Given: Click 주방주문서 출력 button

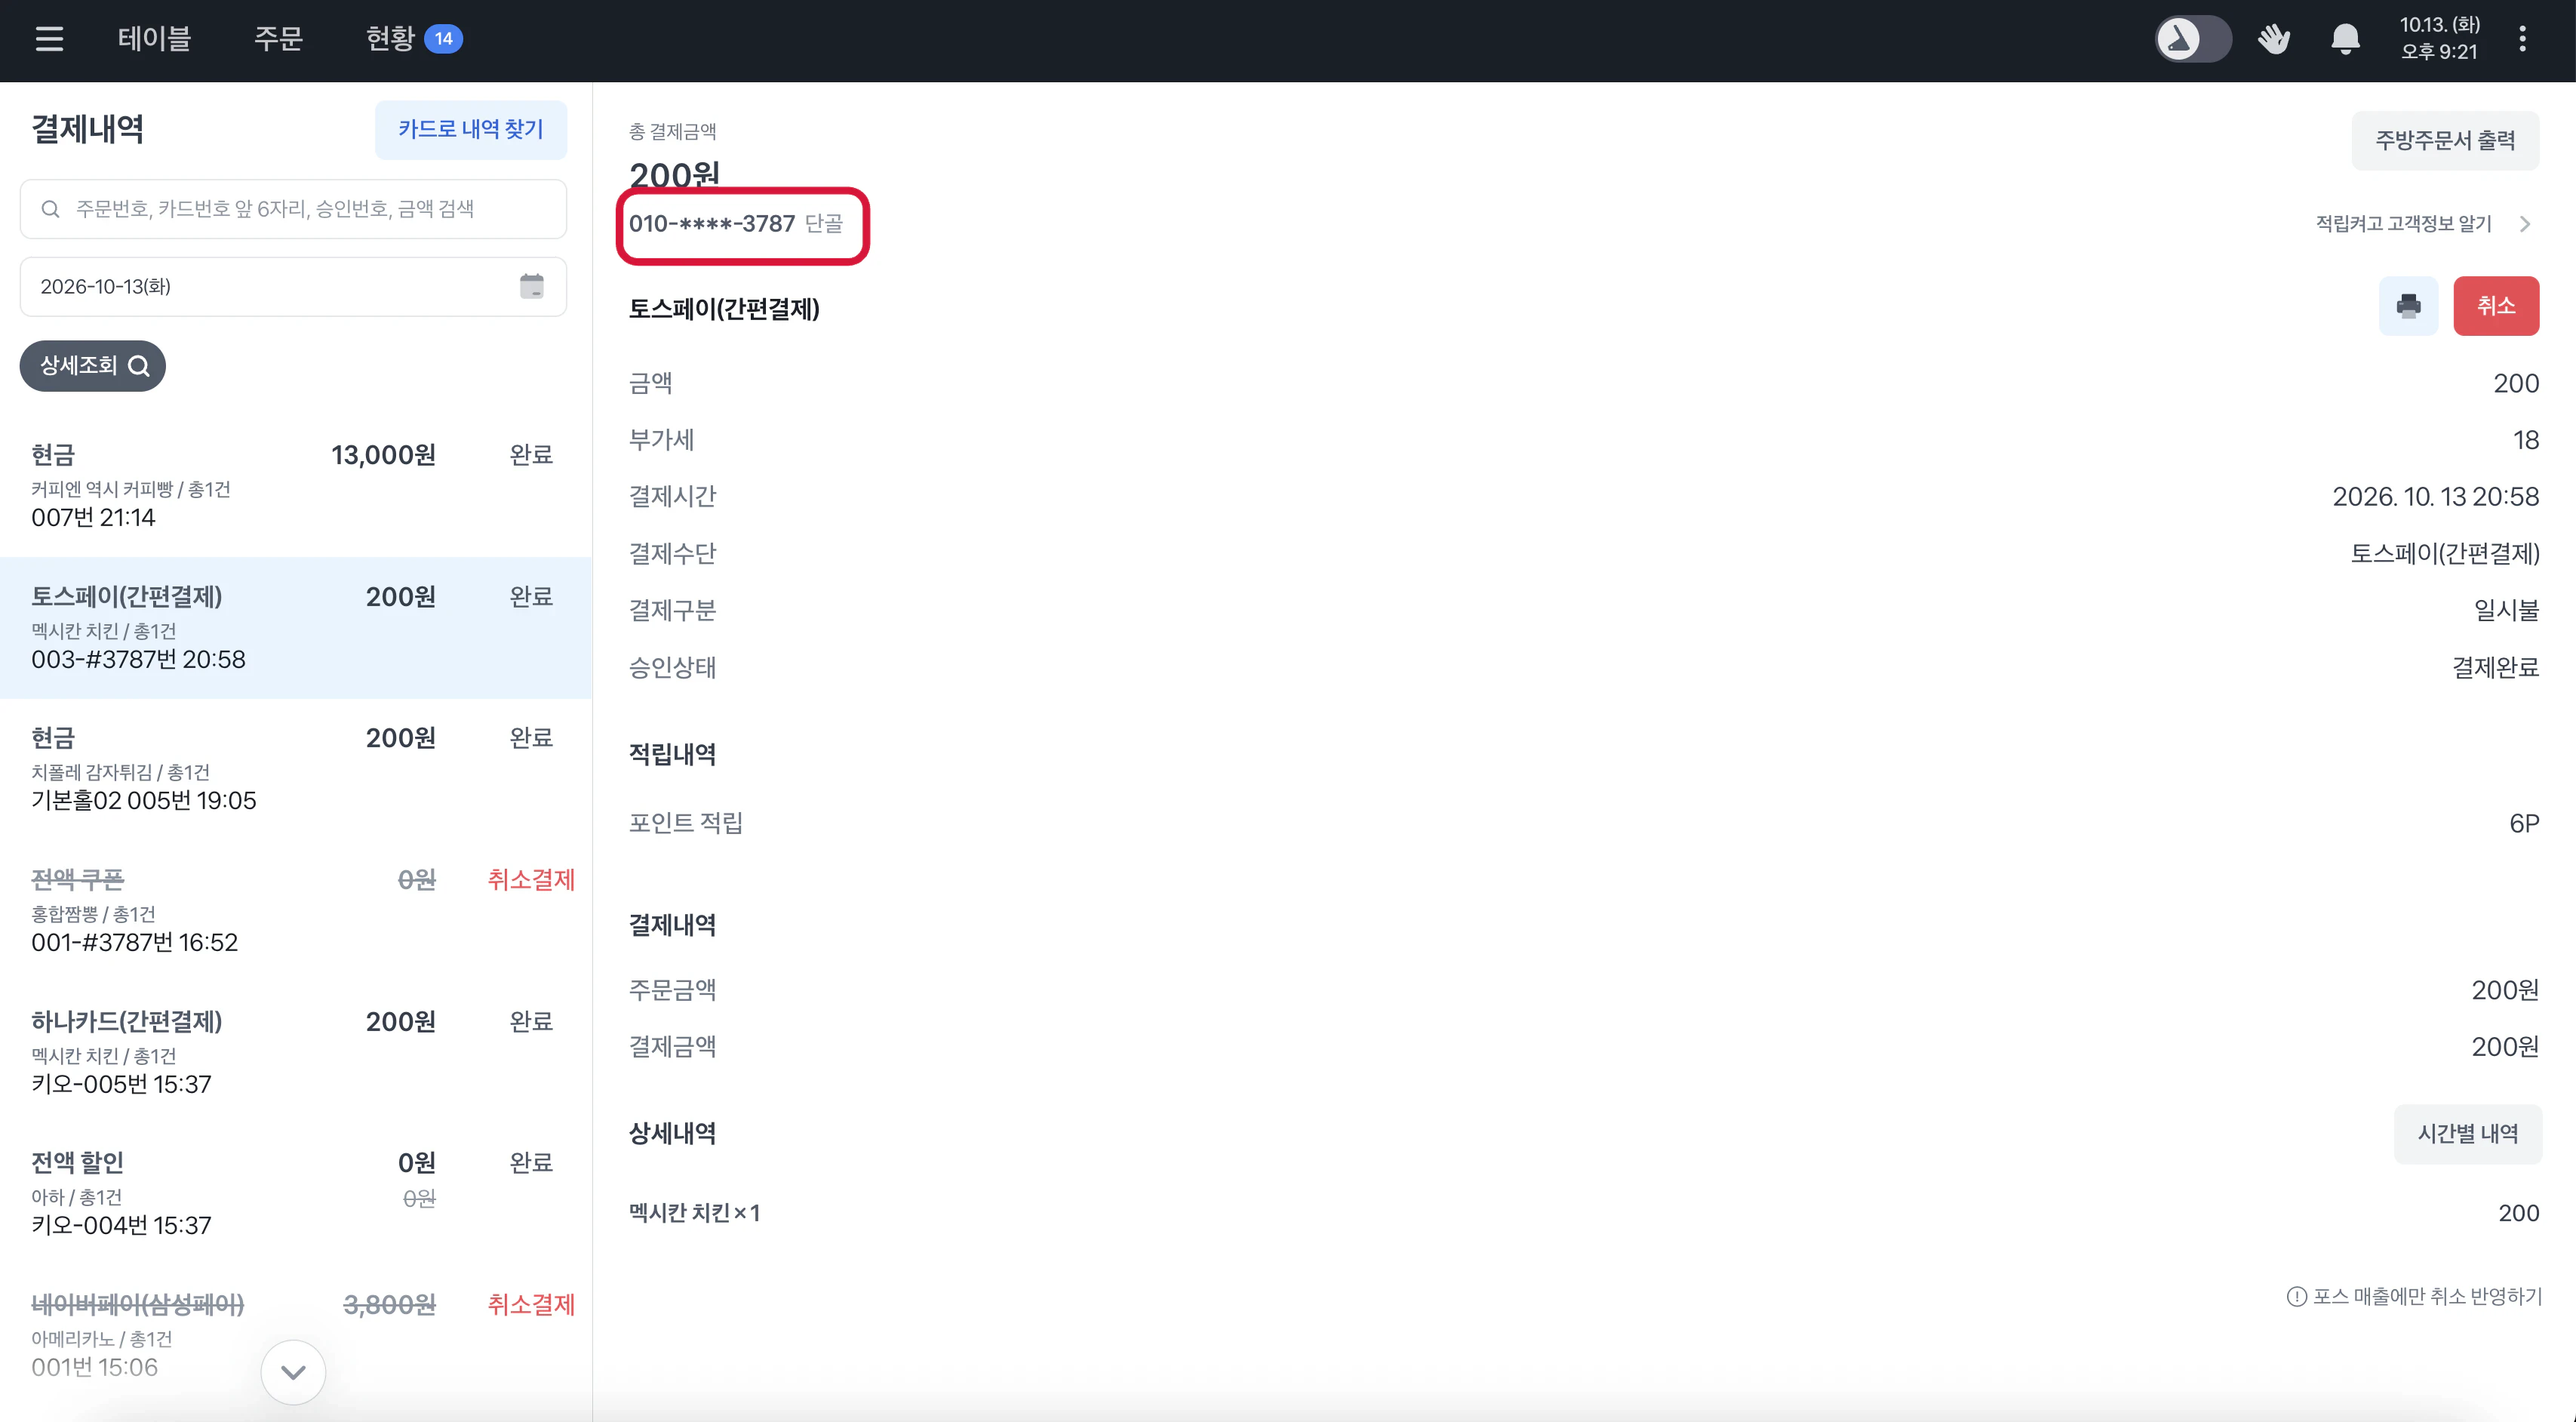Looking at the screenshot, I should pyautogui.click(x=2445, y=141).
